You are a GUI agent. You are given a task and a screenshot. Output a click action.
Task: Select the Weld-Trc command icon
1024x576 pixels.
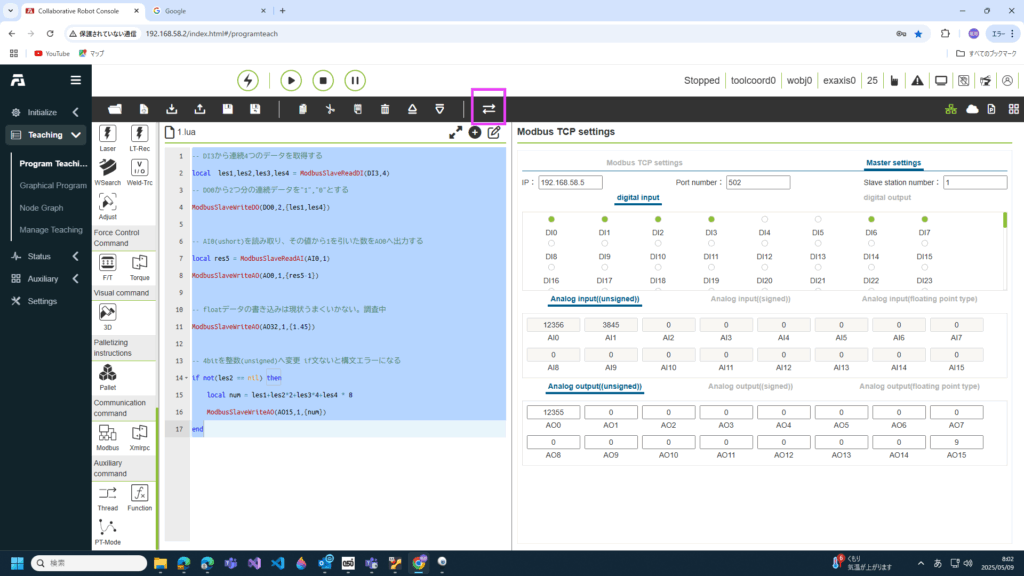[x=139, y=172]
